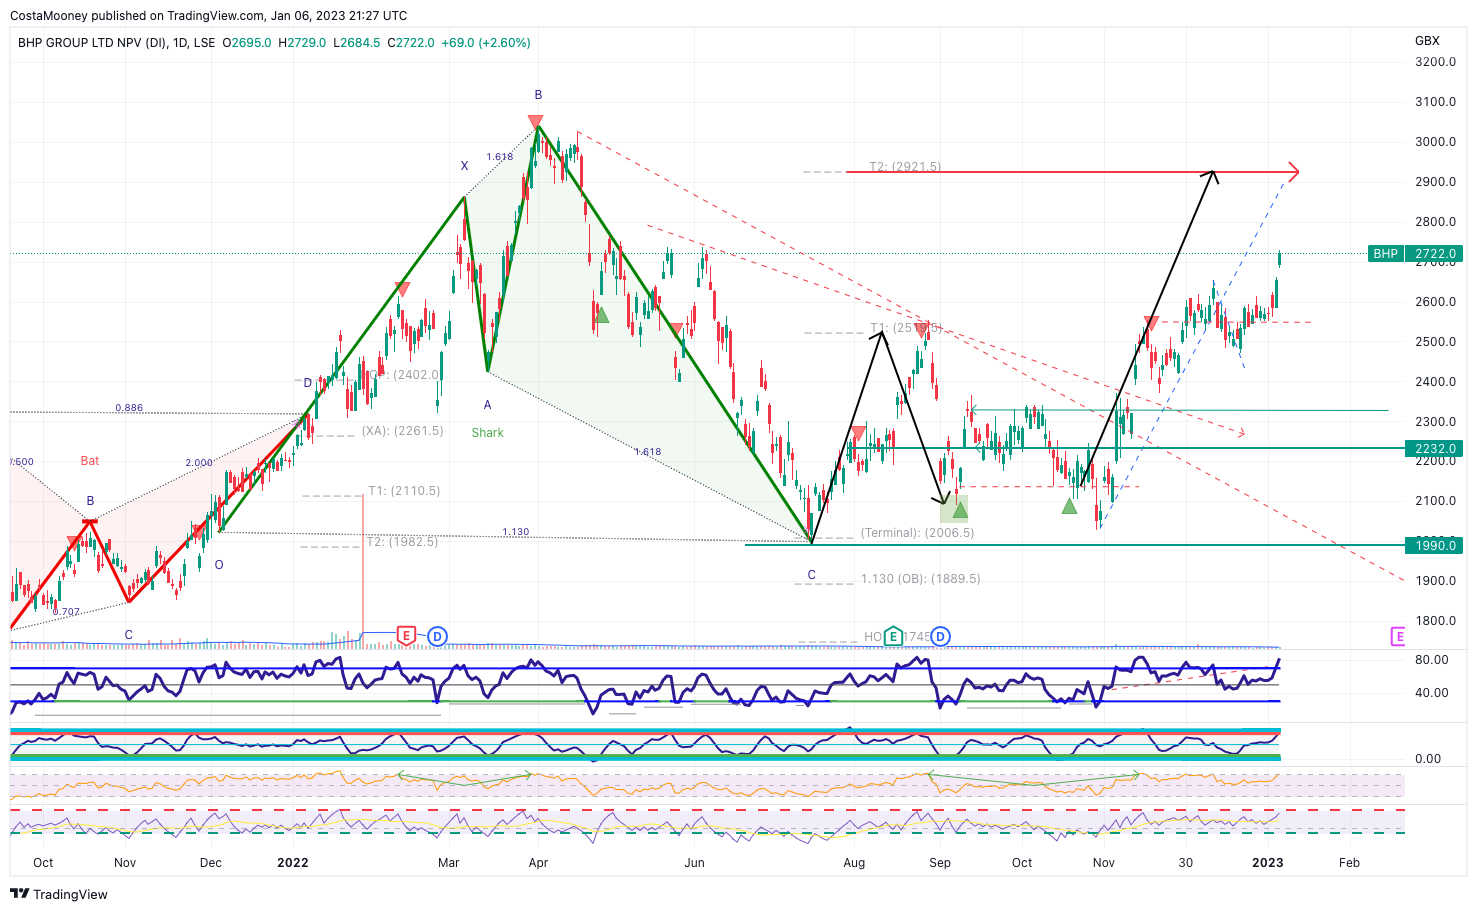The image size is (1477, 911).
Task: Click the T2: (2921.5) target label
Action: 905,167
